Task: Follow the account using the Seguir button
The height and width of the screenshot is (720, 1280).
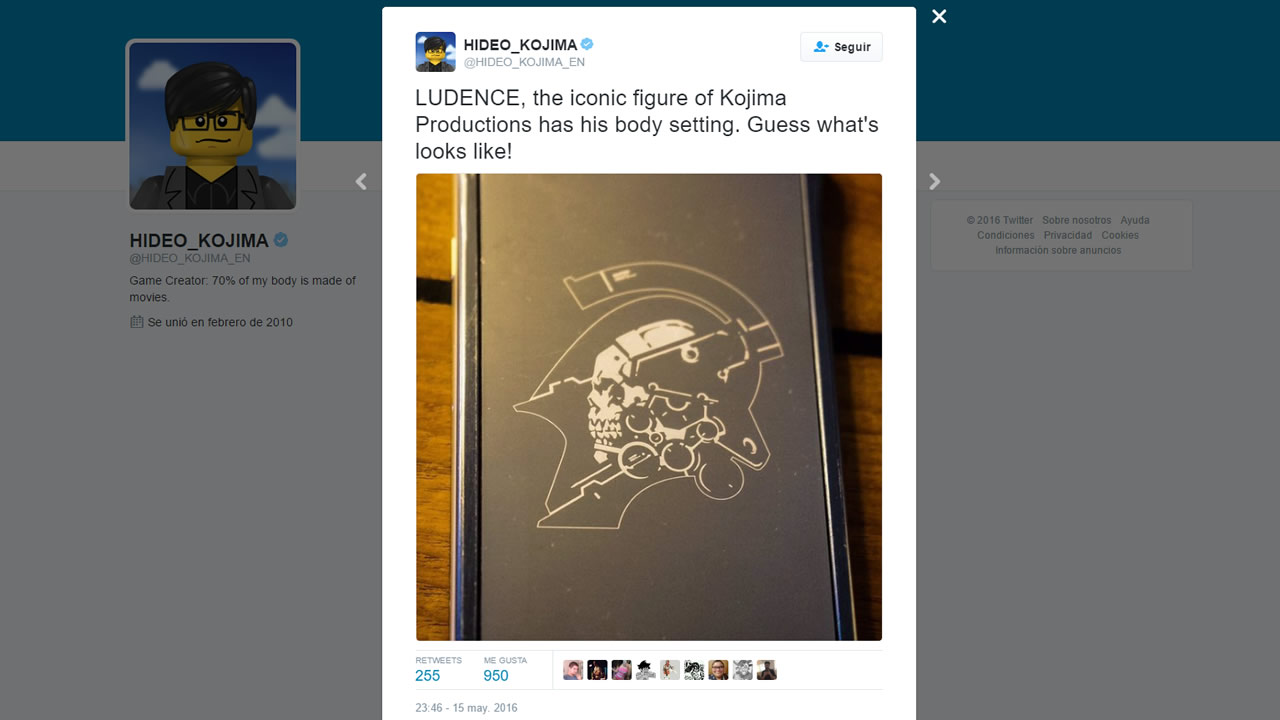Action: pos(841,47)
